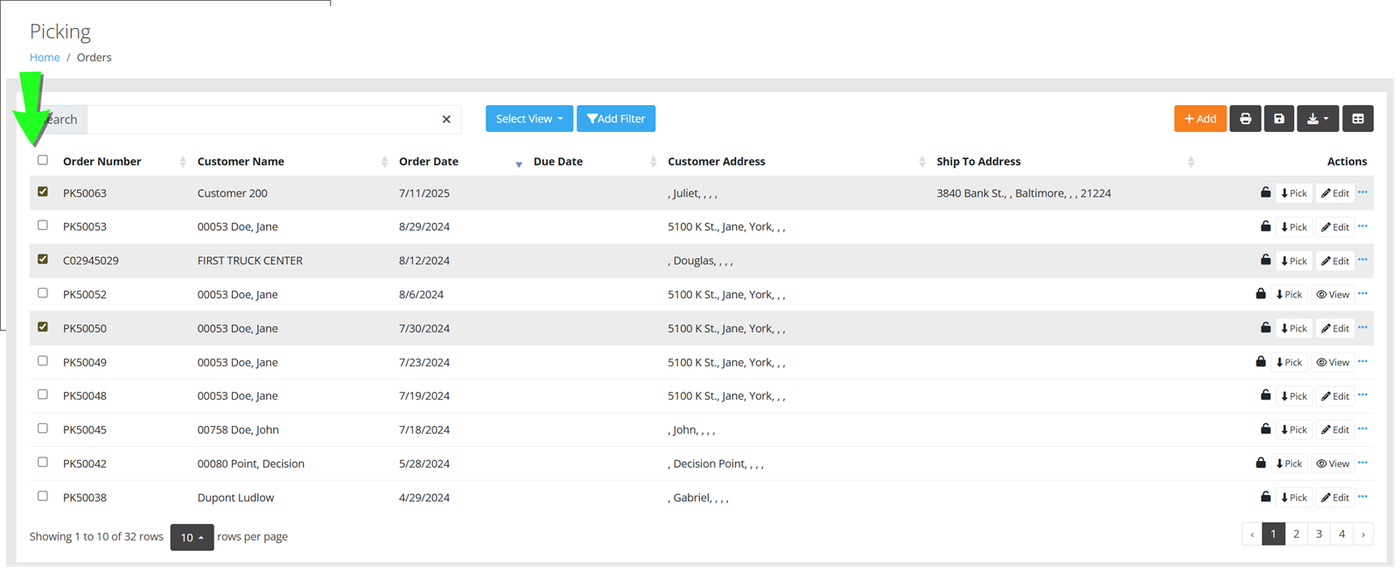Click the 'Dupont Ludlow' customer name cell
The height and width of the screenshot is (572, 1400).
pyautogui.click(x=235, y=497)
